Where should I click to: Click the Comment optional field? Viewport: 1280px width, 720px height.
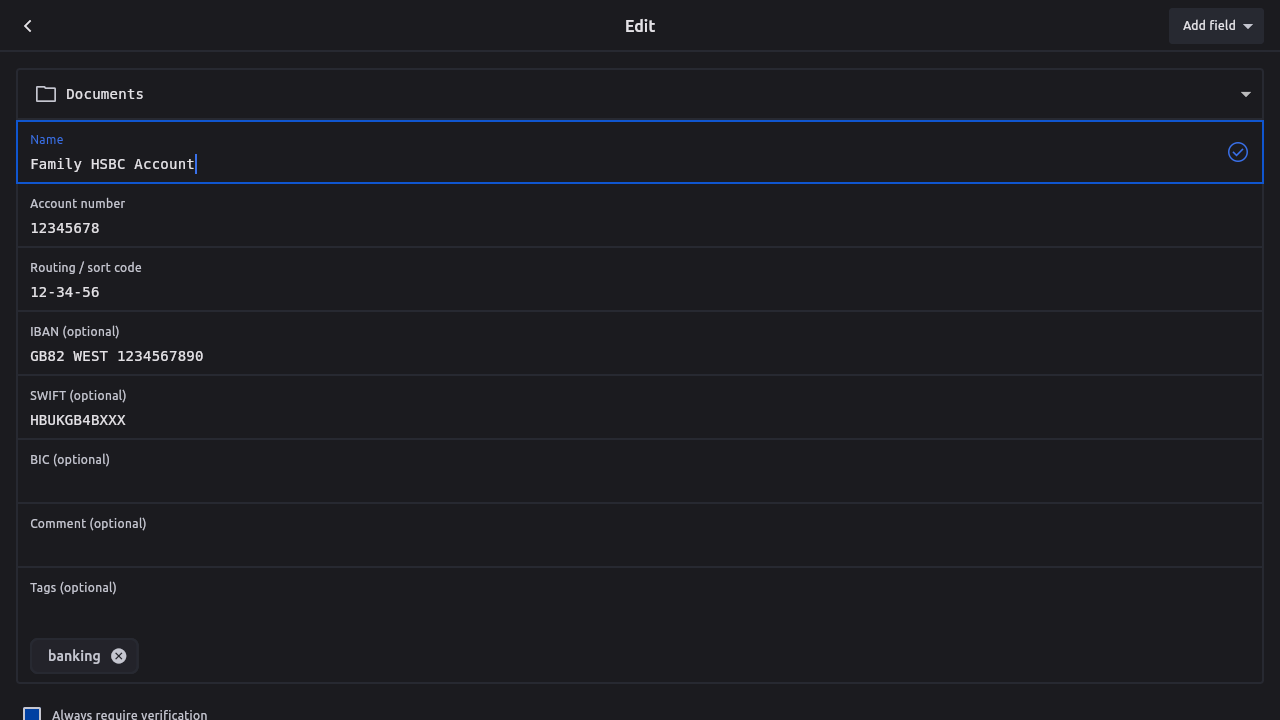pyautogui.click(x=640, y=546)
